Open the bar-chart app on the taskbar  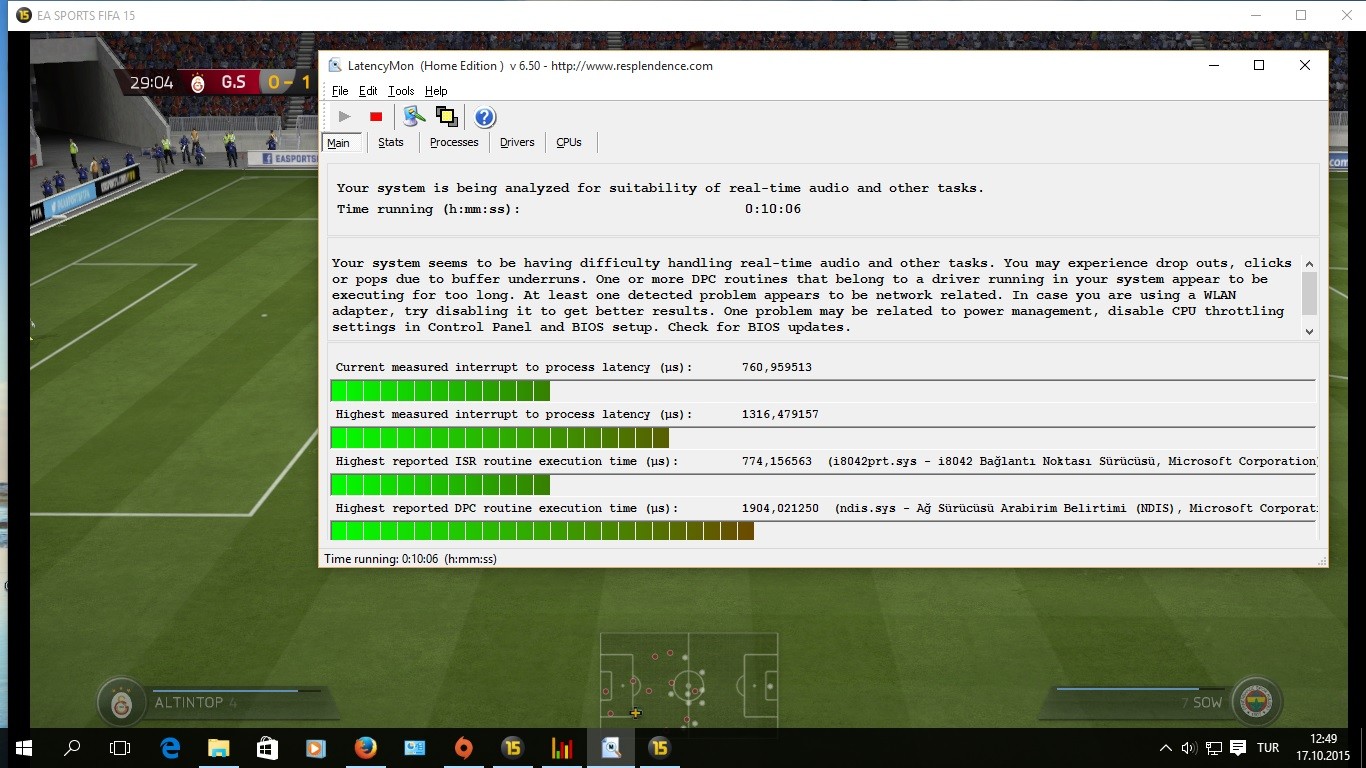click(561, 748)
